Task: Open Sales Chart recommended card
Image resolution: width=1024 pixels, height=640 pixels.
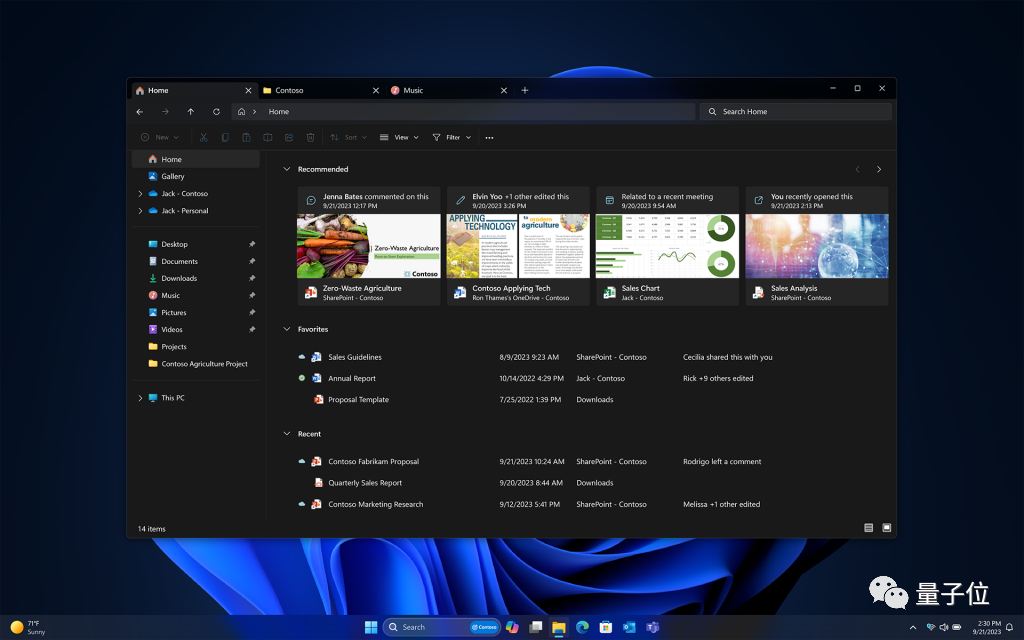Action: click(x=667, y=246)
